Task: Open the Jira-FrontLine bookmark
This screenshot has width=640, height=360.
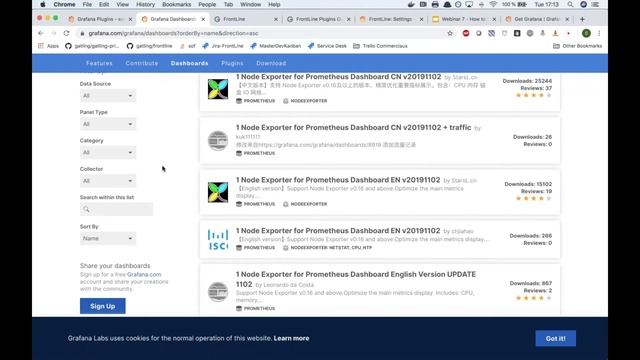Action: click(x=223, y=46)
